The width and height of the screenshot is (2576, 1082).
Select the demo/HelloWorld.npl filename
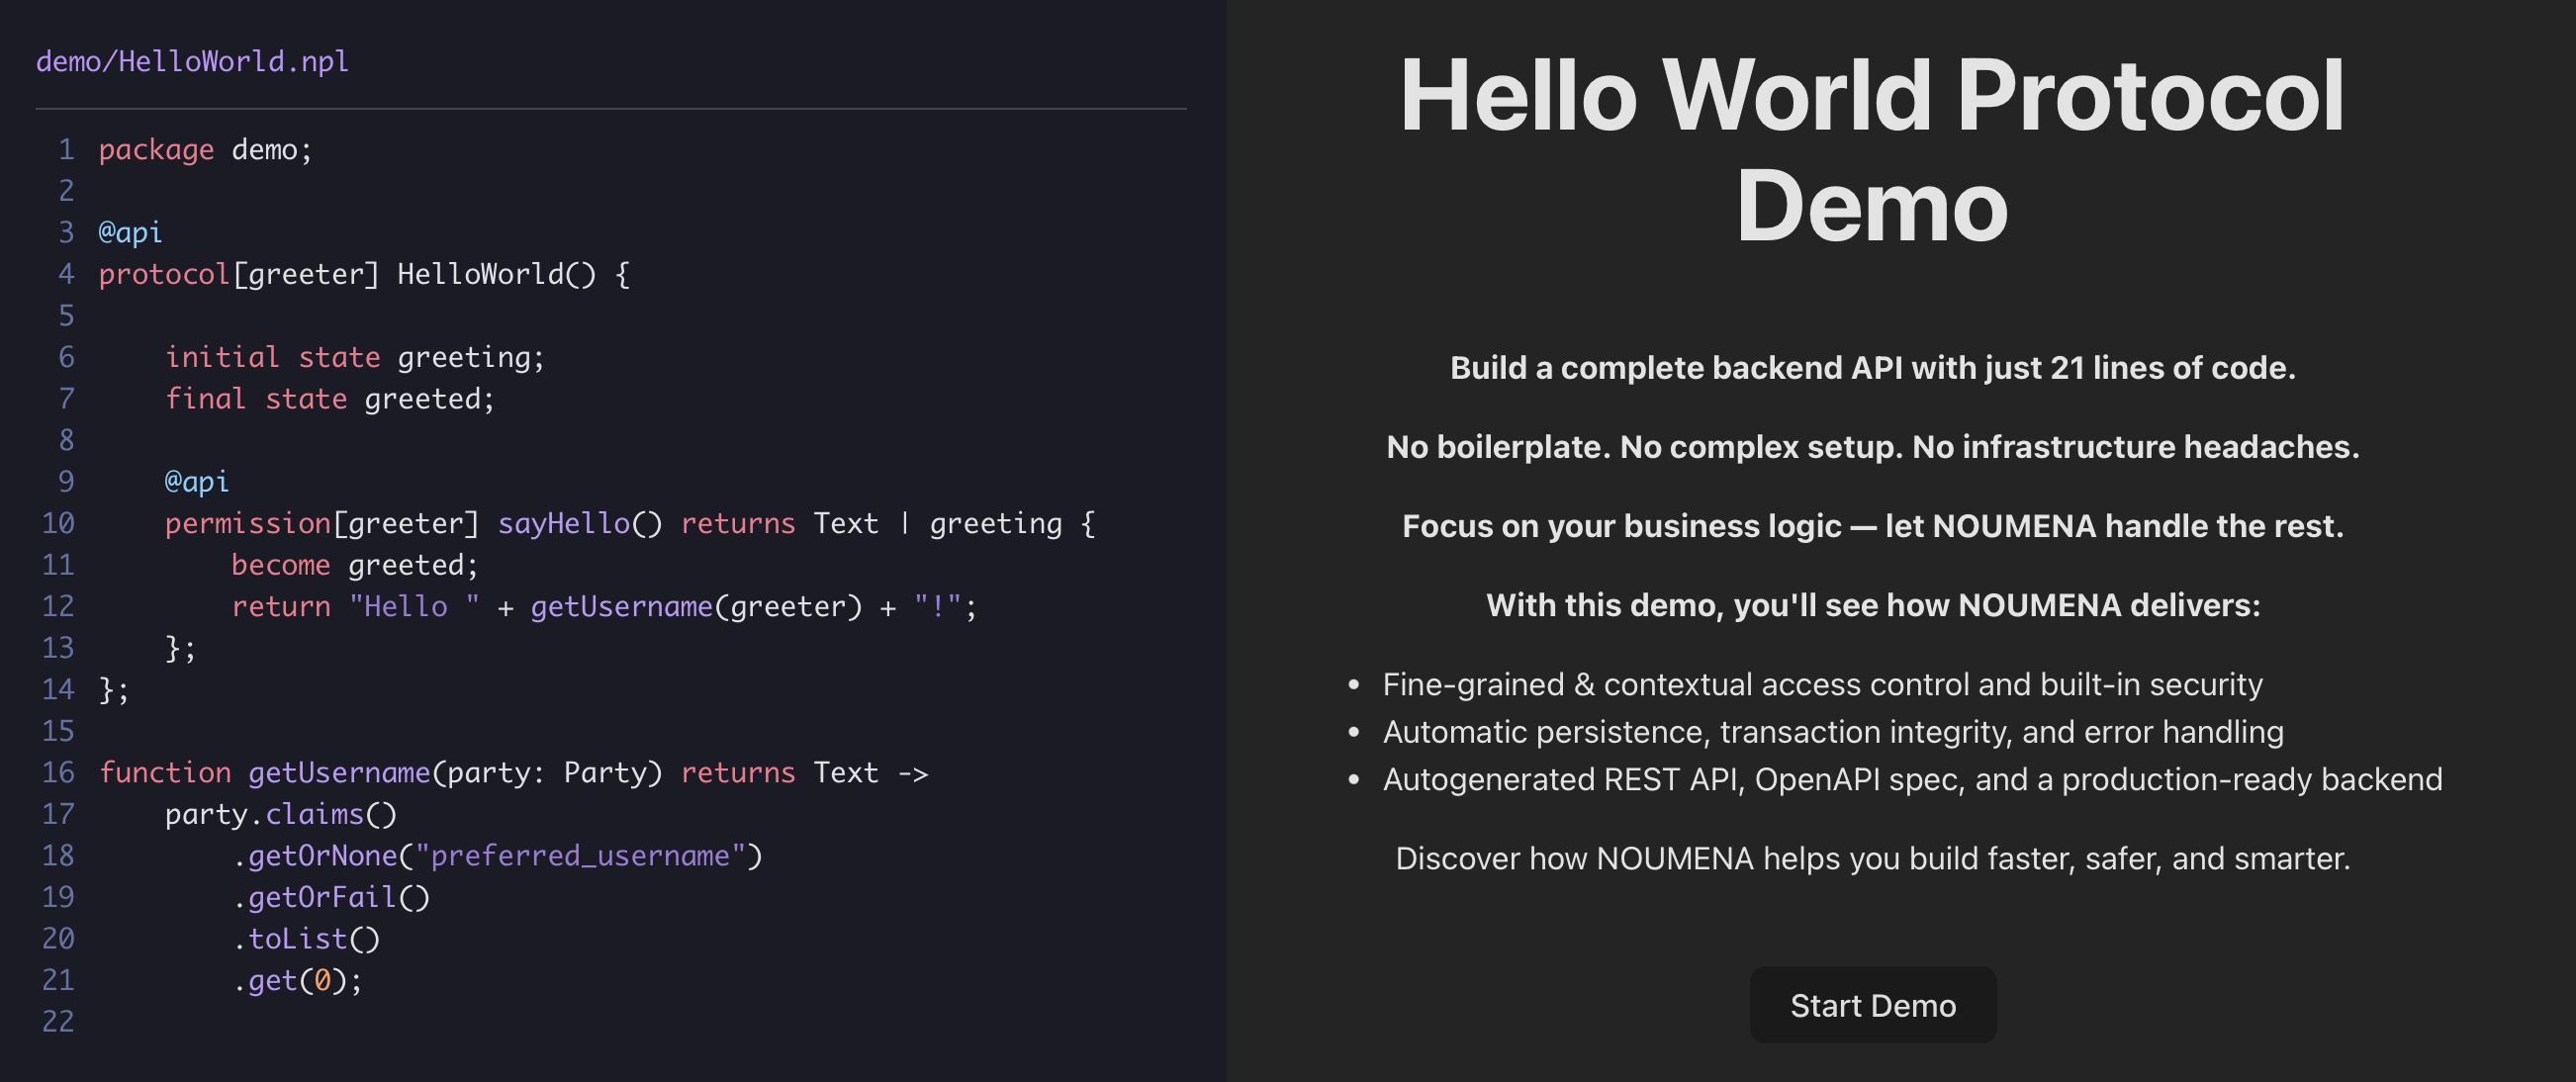pos(192,61)
